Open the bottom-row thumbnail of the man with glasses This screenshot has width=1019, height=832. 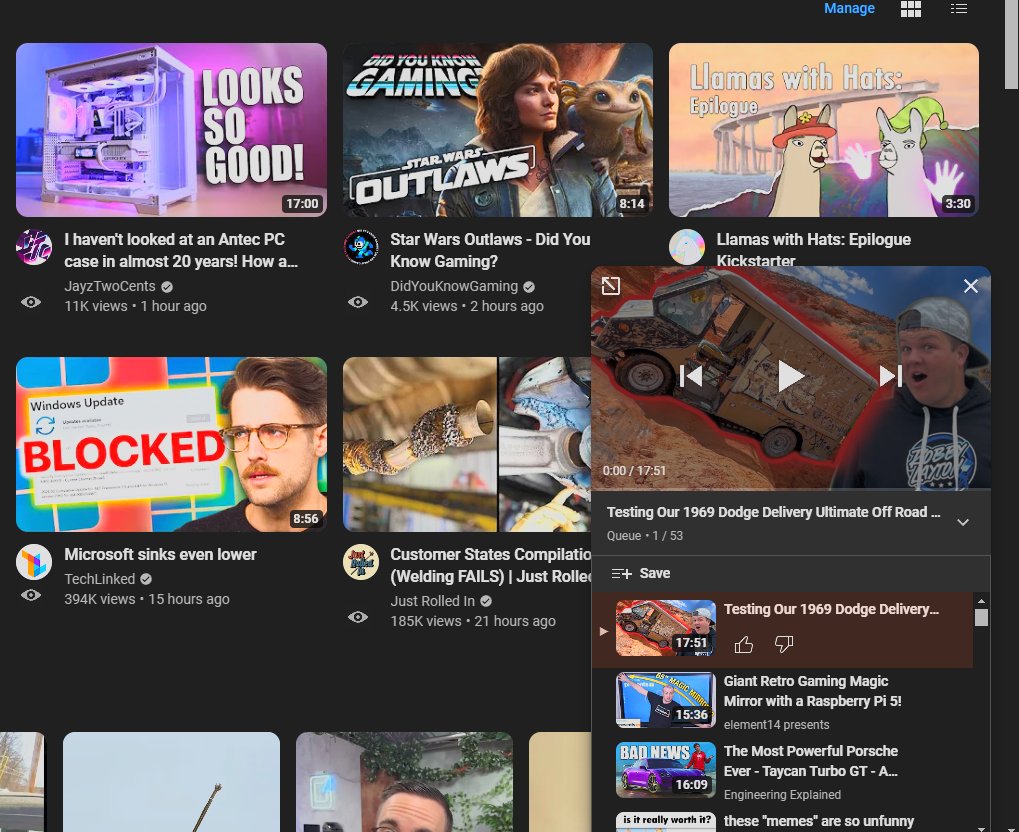tap(404, 782)
